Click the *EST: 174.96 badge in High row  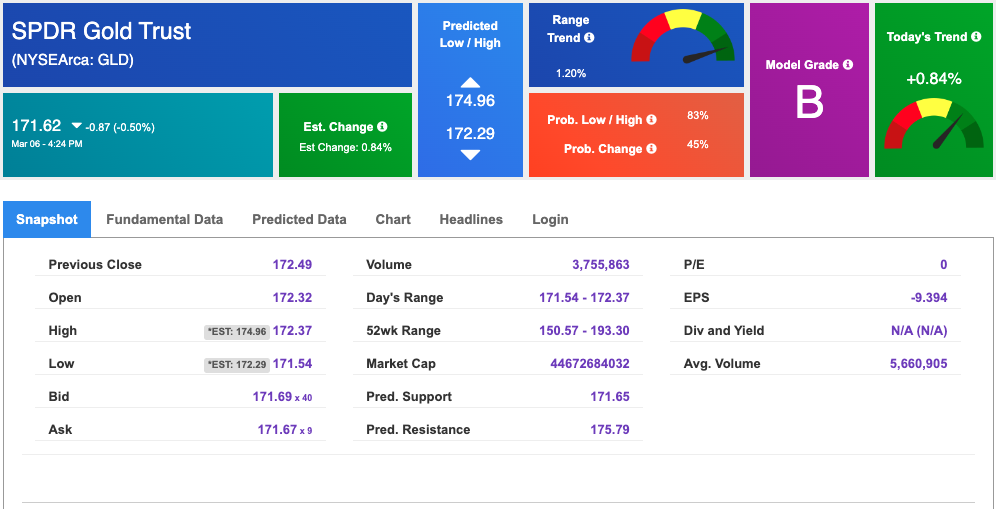(x=236, y=331)
